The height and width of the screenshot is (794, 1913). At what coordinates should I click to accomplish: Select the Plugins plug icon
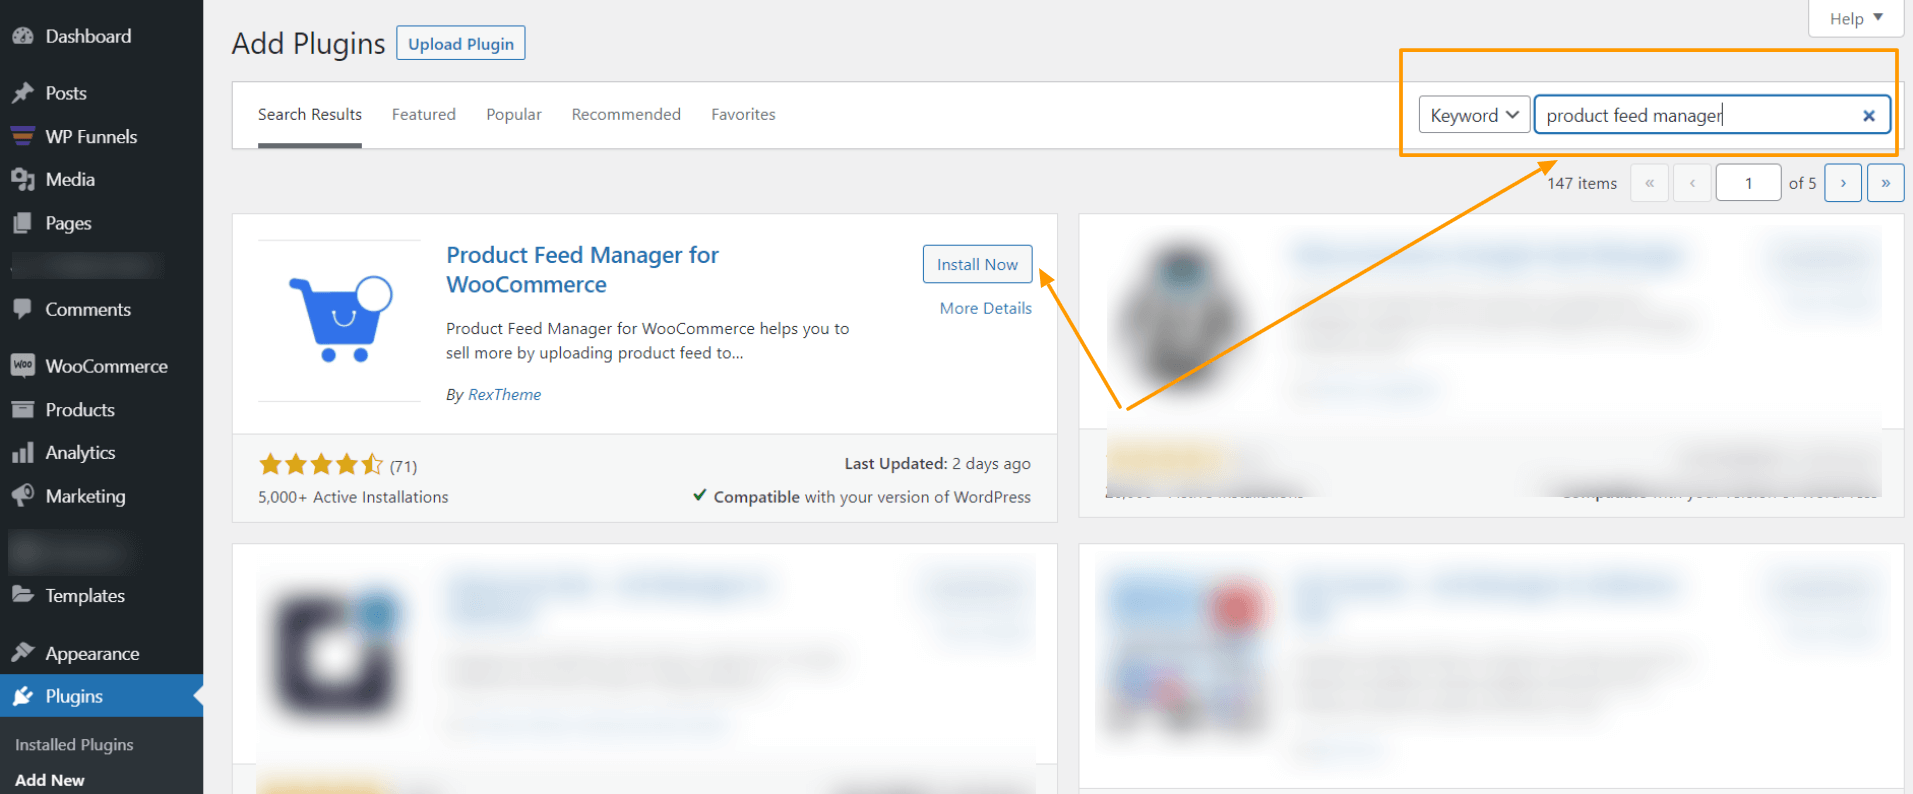[22, 696]
